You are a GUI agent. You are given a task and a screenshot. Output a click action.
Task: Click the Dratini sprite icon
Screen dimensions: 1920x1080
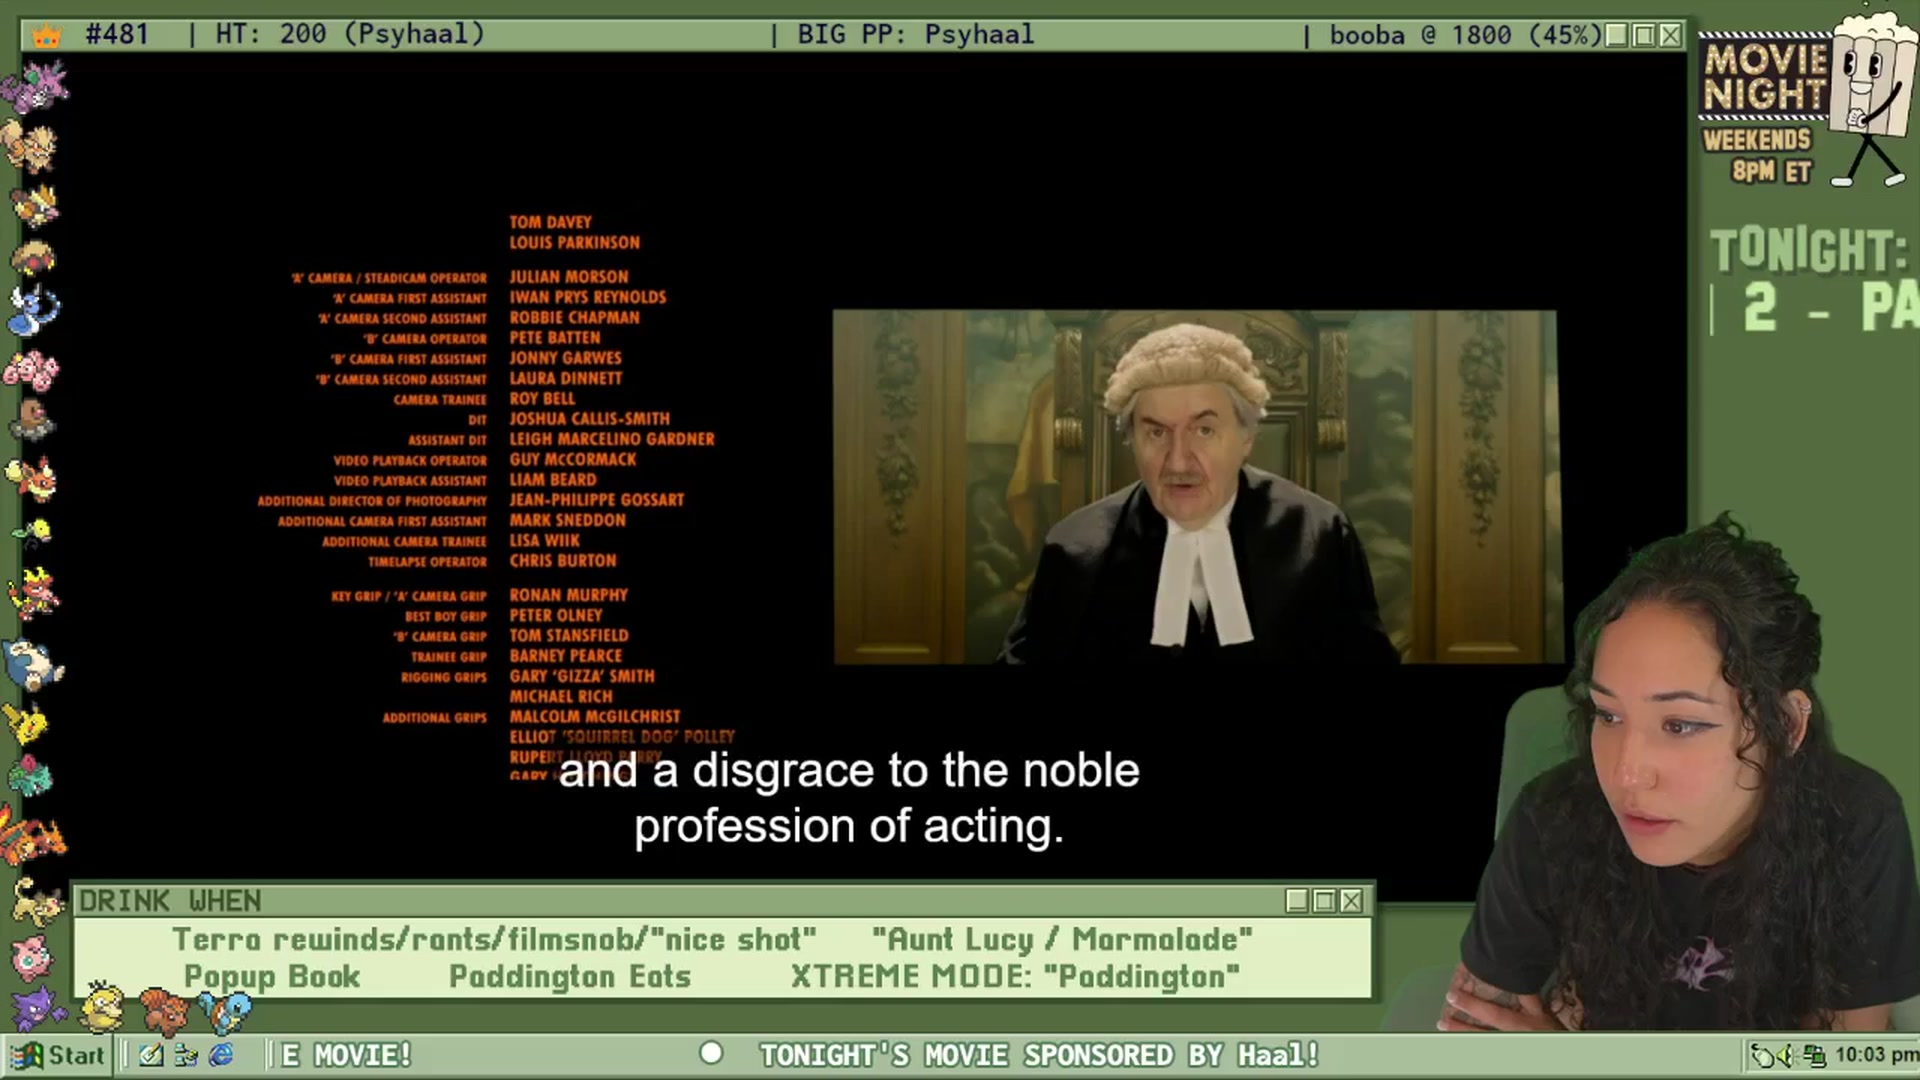click(34, 311)
